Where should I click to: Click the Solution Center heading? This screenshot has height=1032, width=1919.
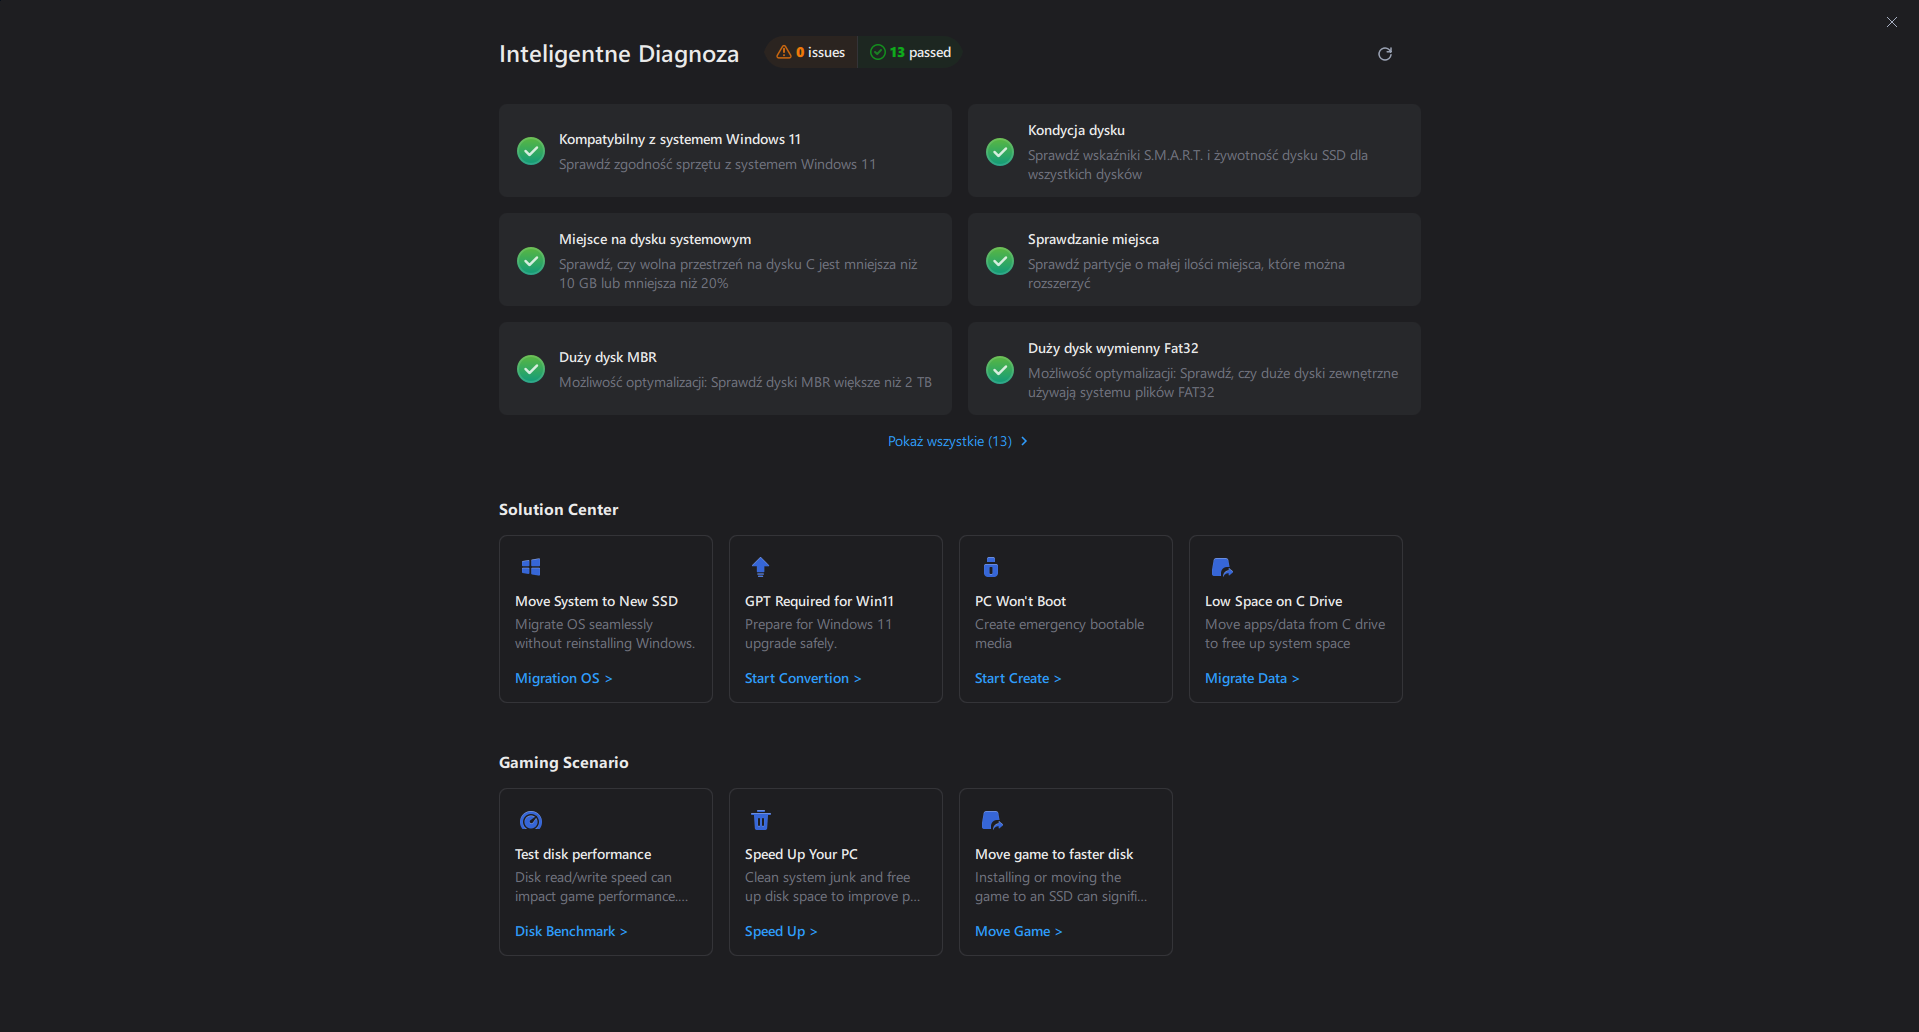point(558,509)
